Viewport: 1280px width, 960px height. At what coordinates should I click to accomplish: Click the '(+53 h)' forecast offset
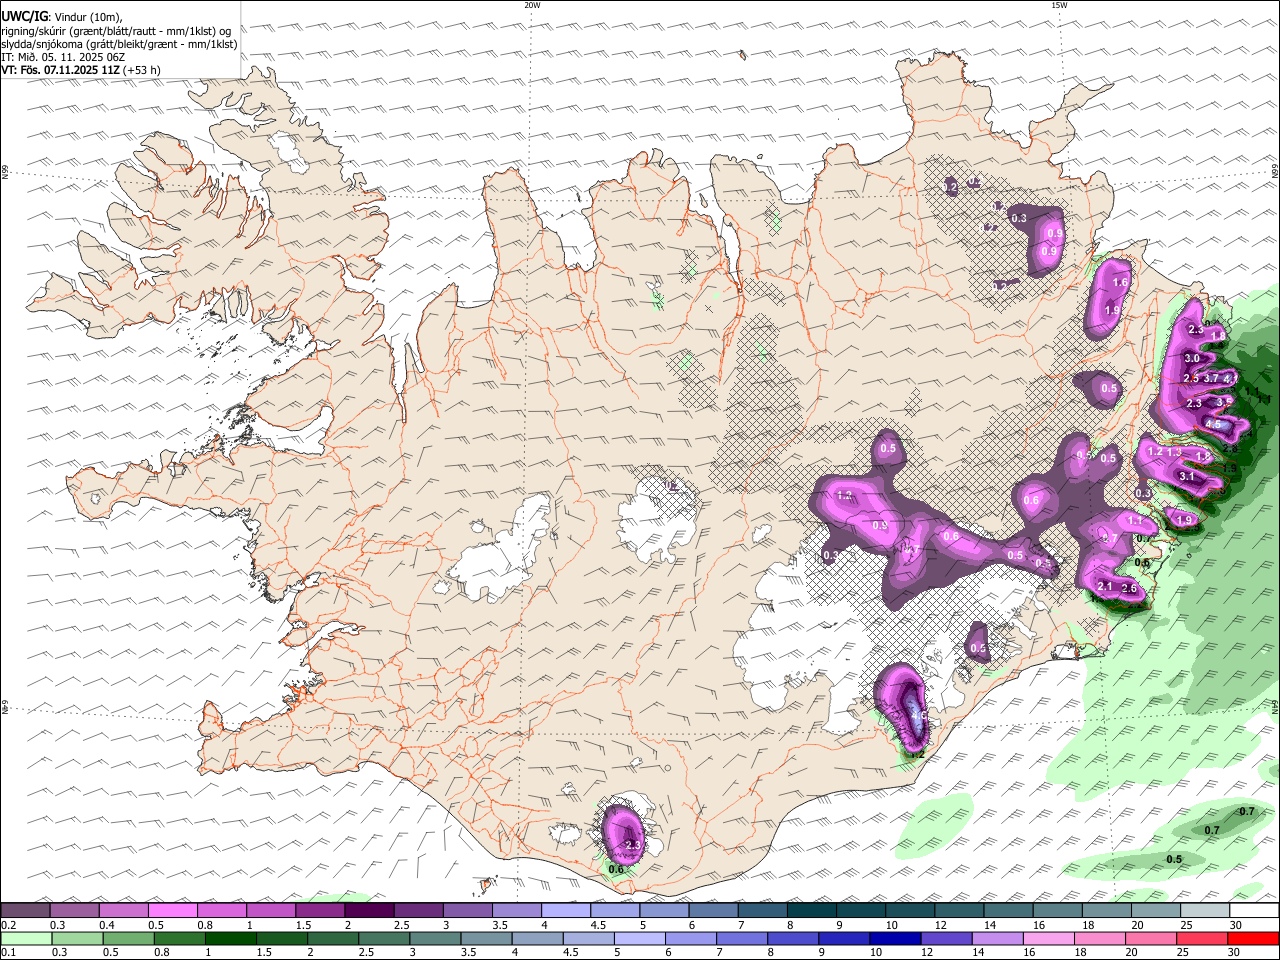pos(142,70)
